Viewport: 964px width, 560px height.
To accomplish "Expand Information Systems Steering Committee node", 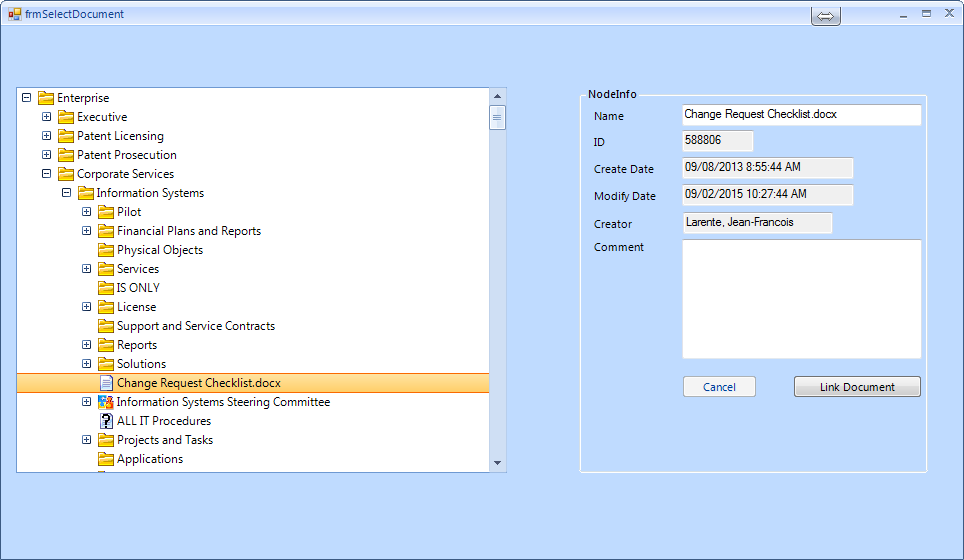I will [x=87, y=401].
